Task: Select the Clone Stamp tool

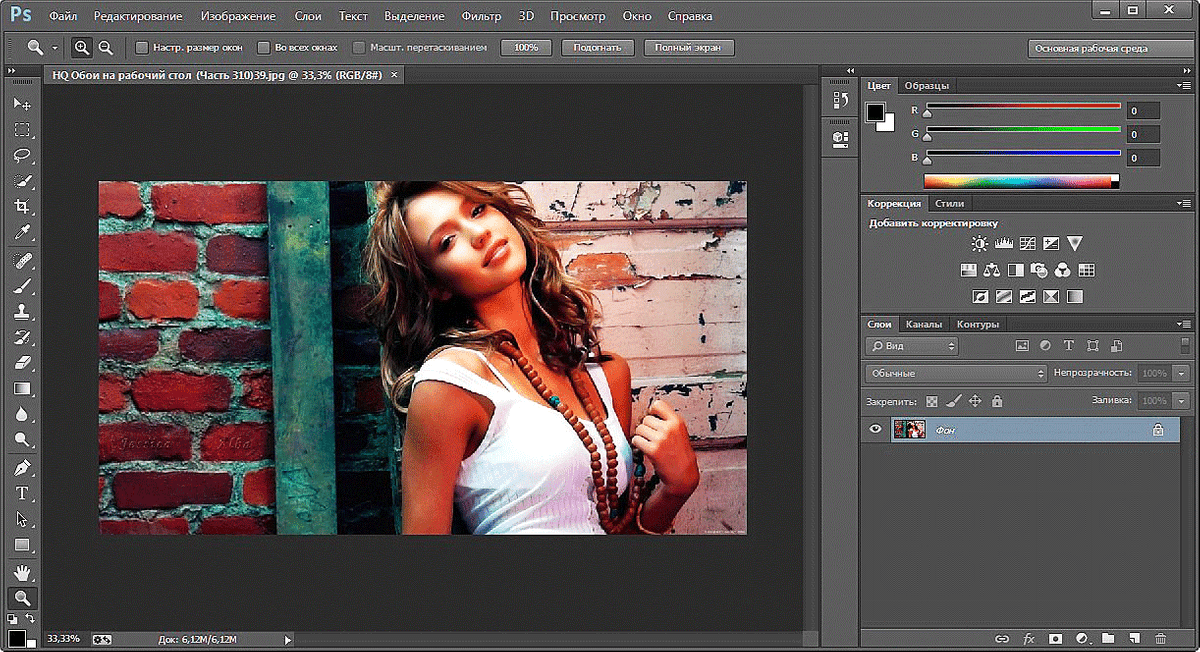Action: click(22, 311)
